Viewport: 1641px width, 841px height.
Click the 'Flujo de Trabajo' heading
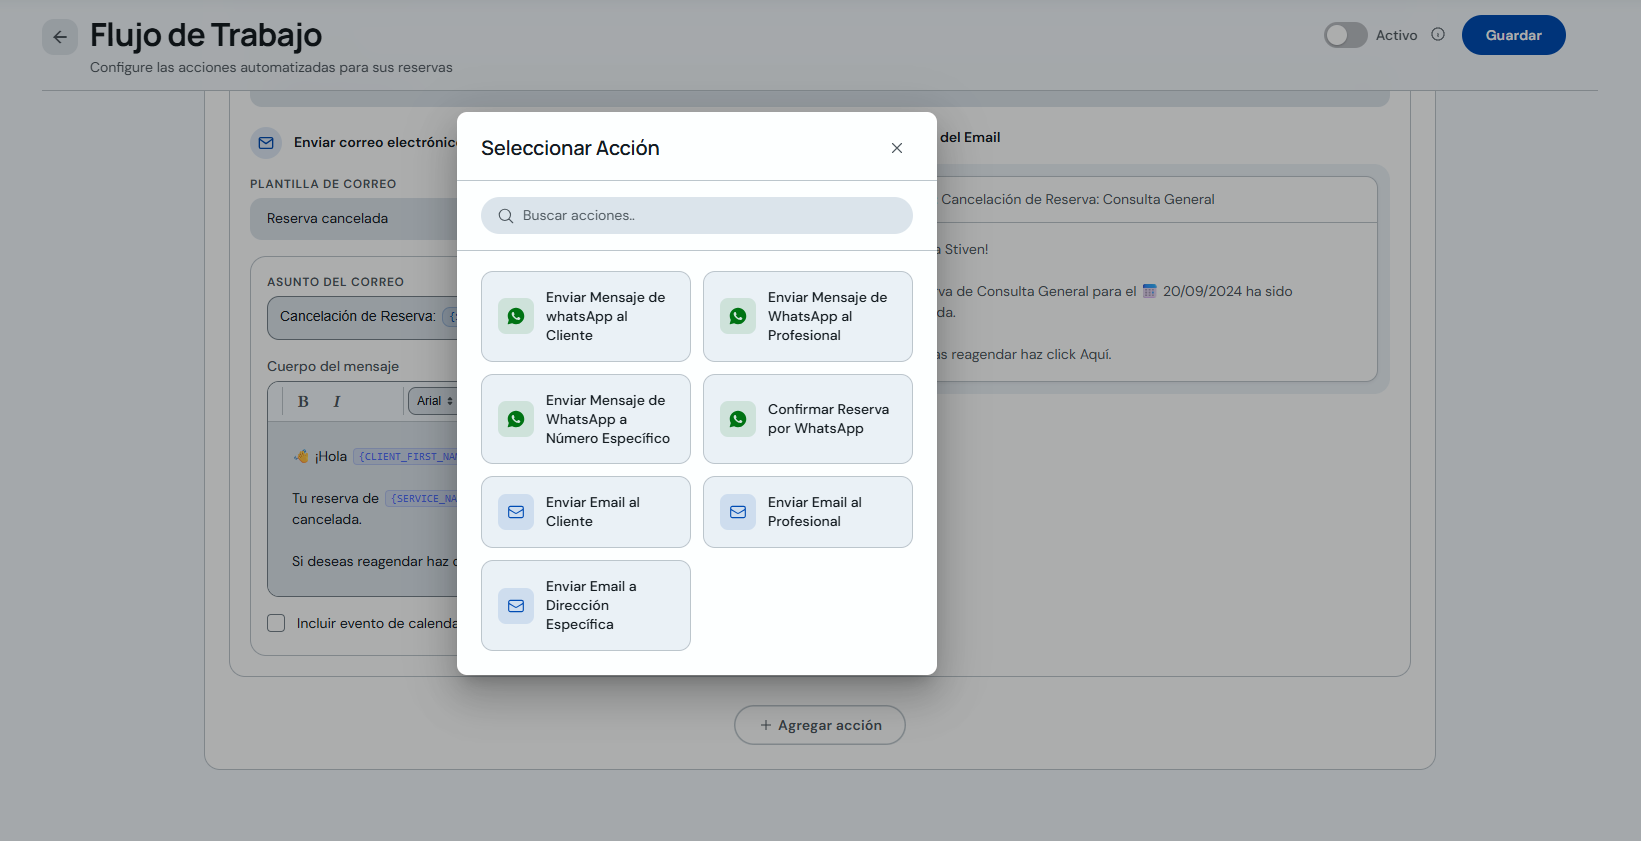point(206,35)
